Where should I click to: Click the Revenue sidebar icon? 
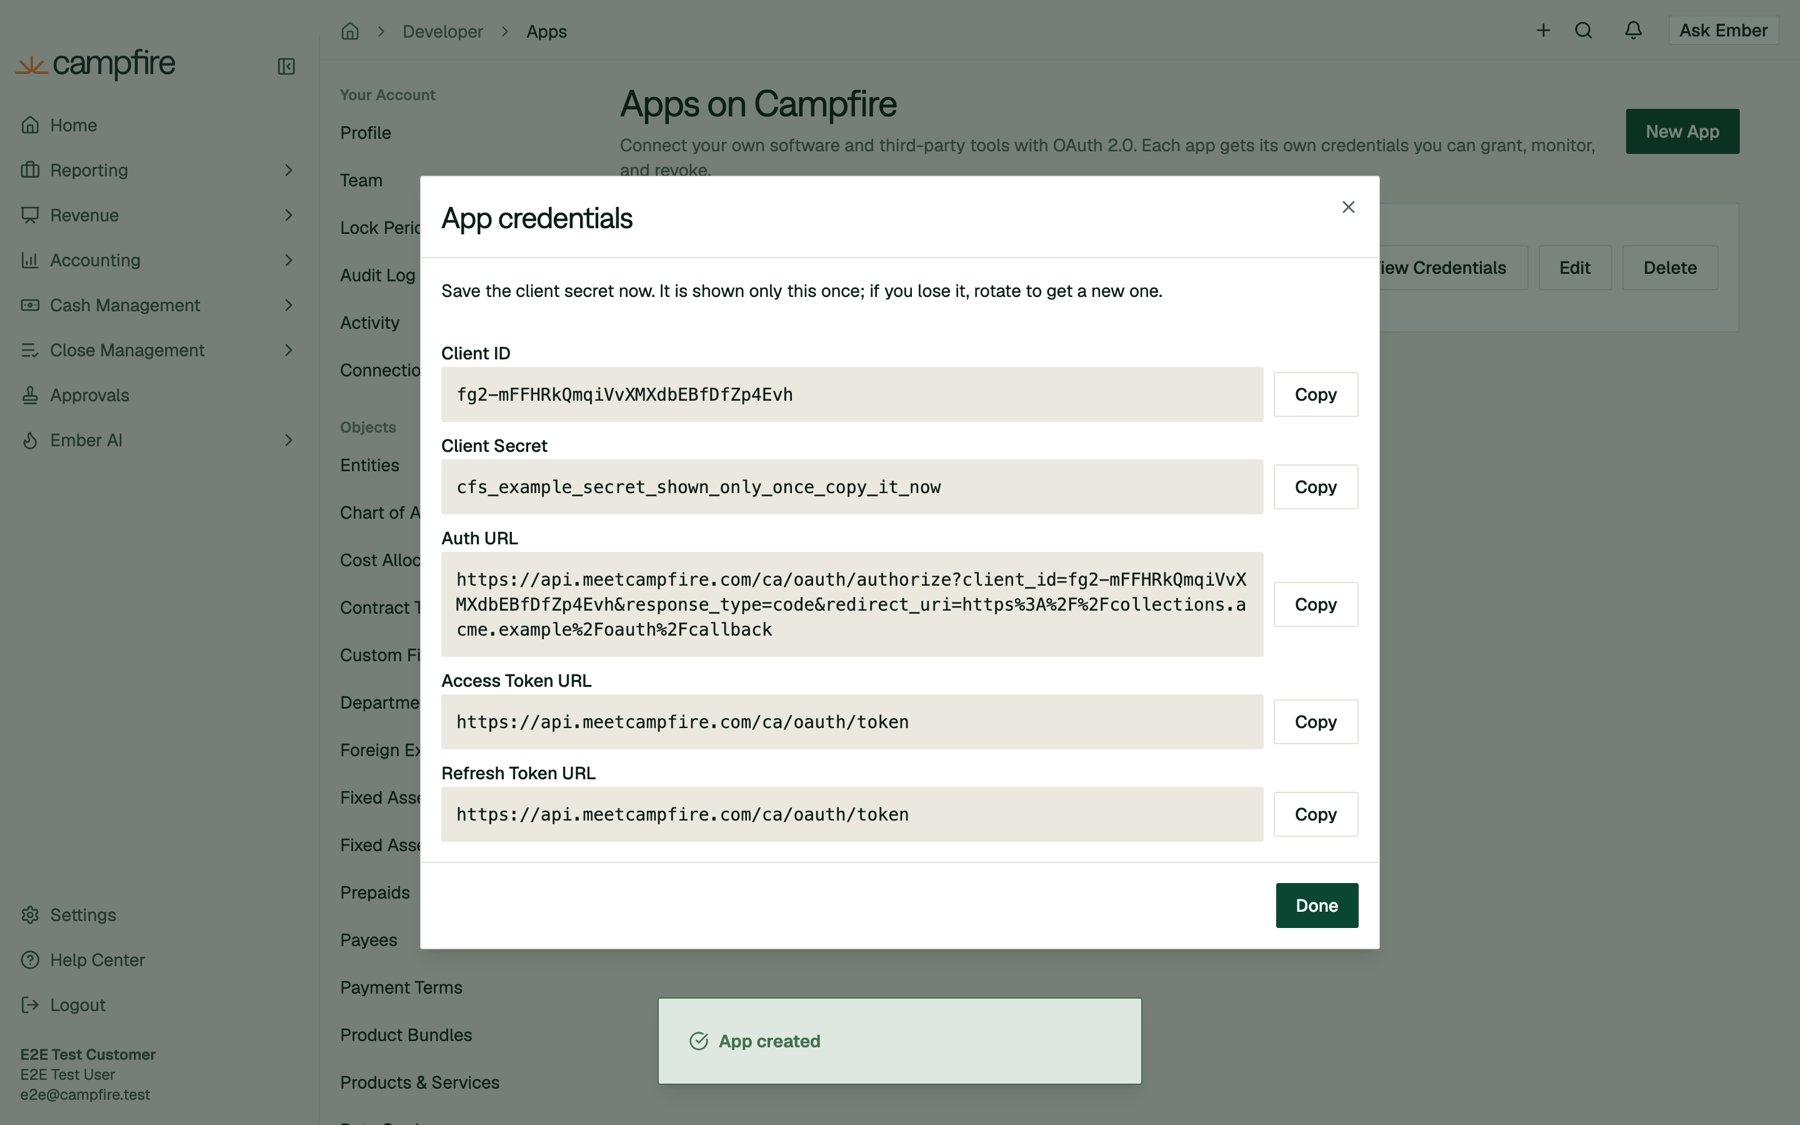point(30,215)
